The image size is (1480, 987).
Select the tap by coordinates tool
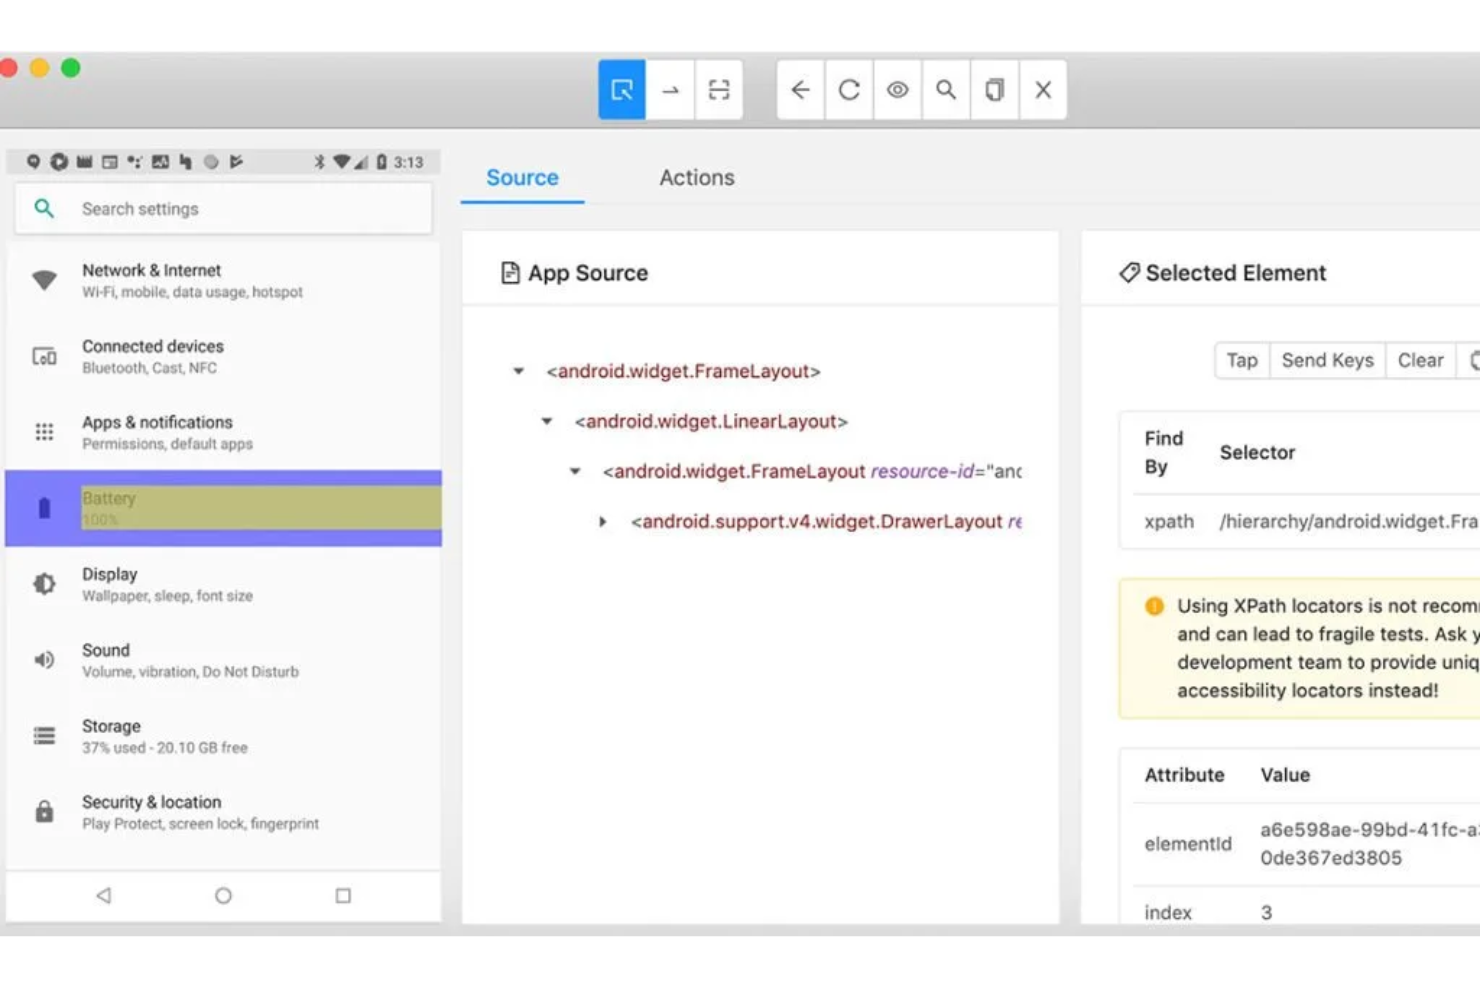719,90
